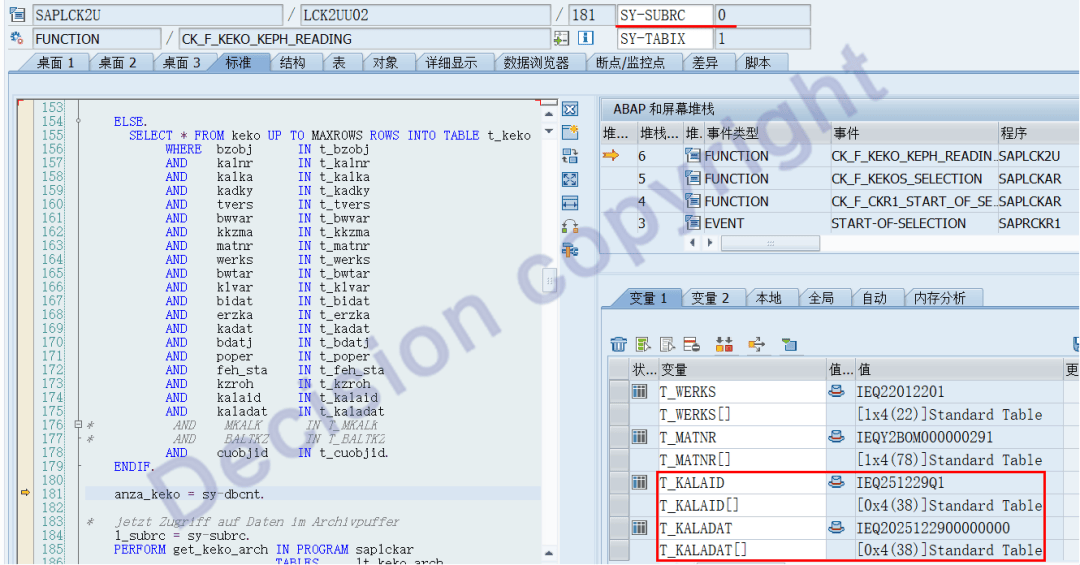The height and width of the screenshot is (565, 1080).
Task: Open the value detail icon for T_KALAID
Action: point(837,483)
